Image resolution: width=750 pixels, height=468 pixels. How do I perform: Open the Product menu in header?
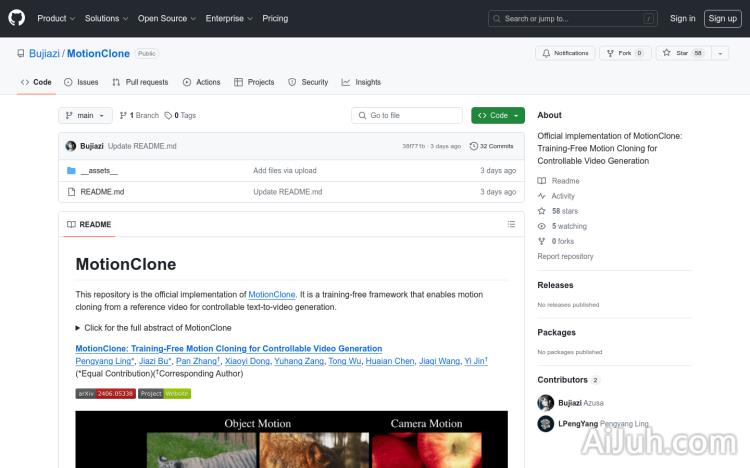tap(55, 18)
